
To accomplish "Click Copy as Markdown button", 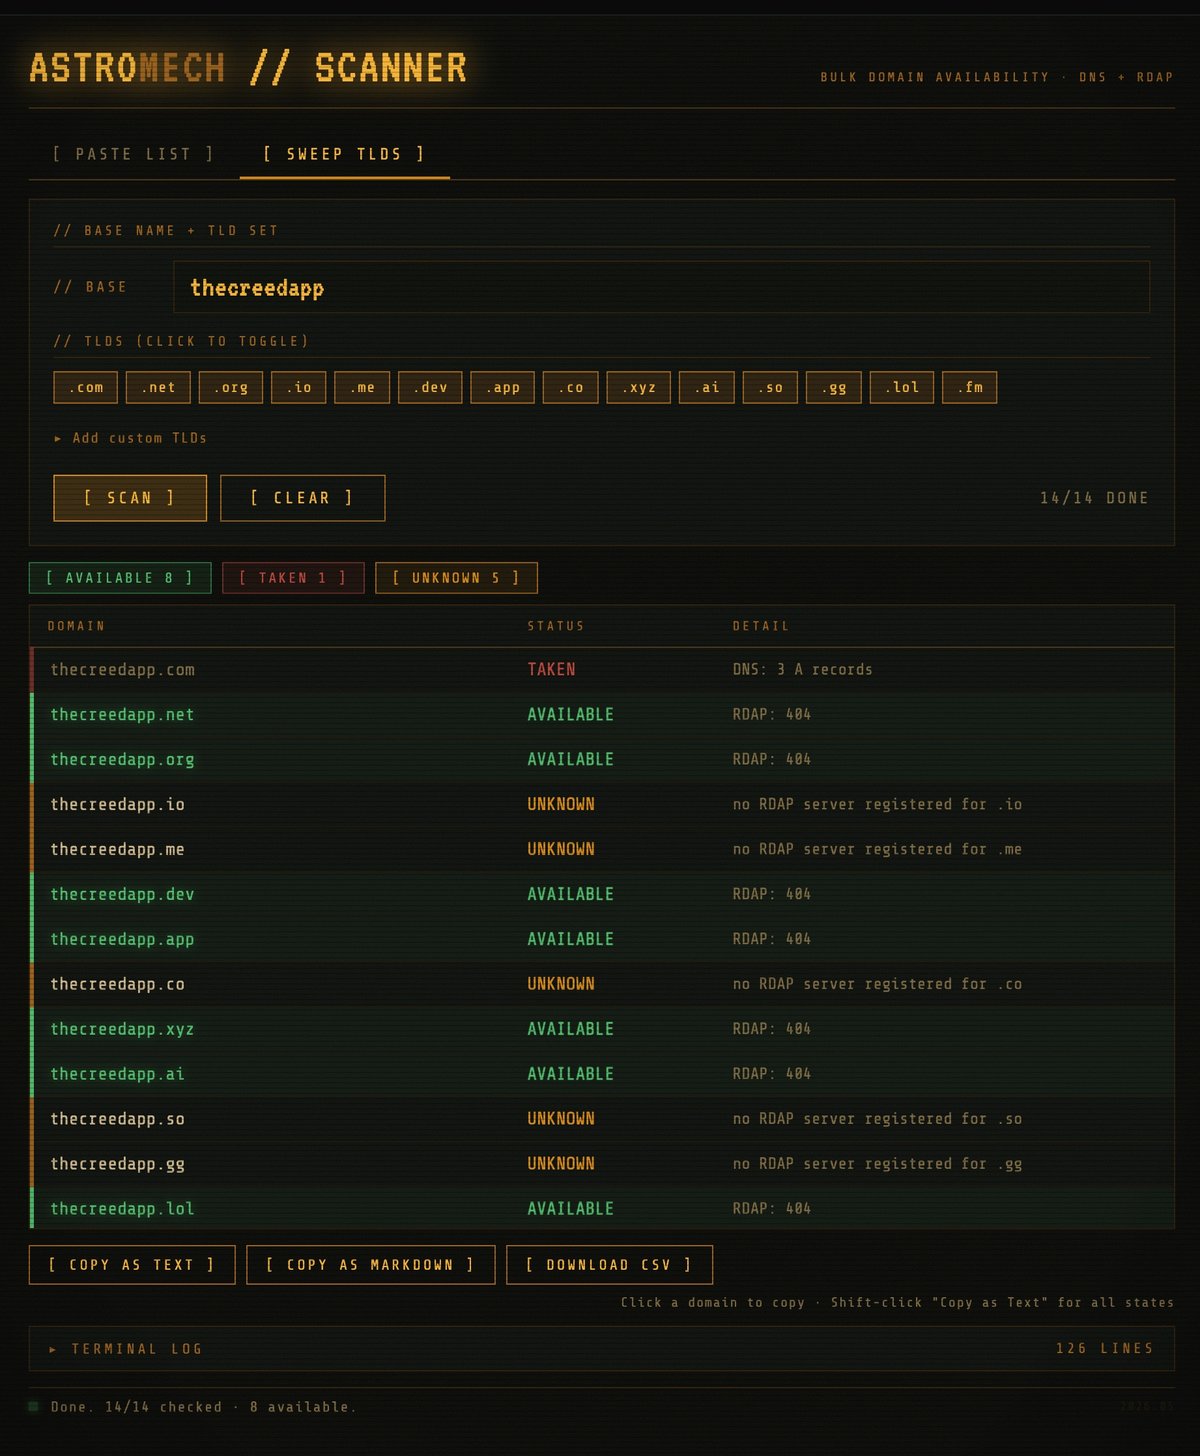I will (371, 1265).
